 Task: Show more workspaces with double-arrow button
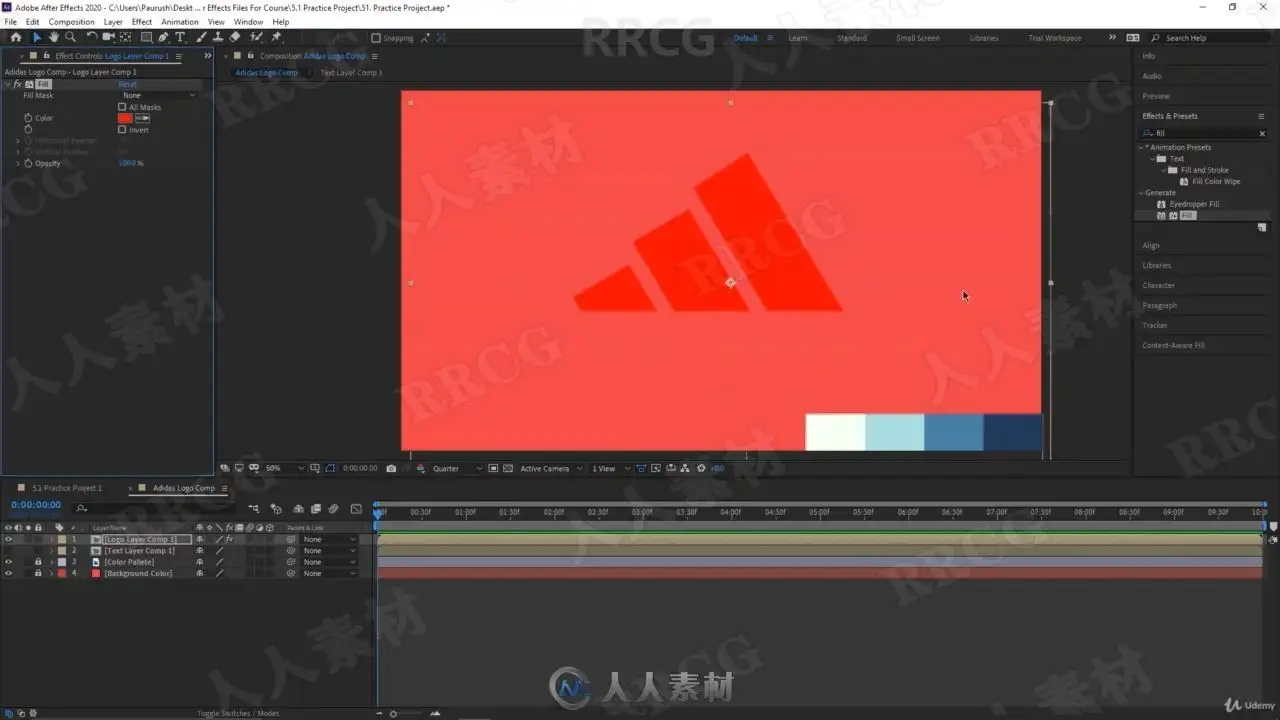click(x=1112, y=38)
